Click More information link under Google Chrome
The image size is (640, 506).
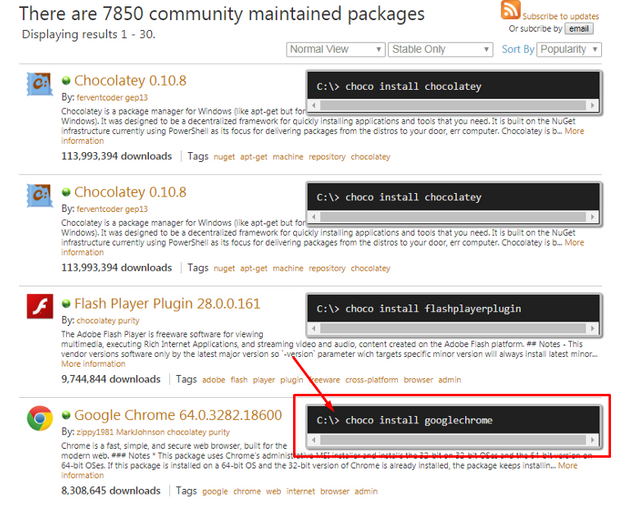567,466
